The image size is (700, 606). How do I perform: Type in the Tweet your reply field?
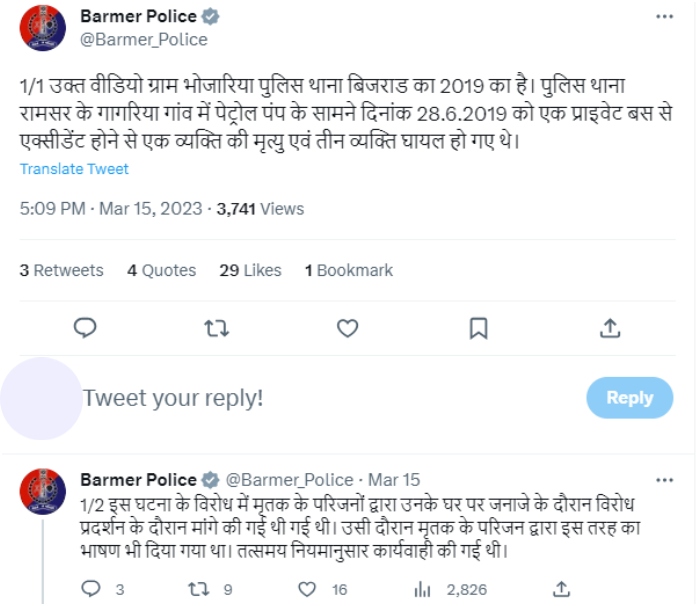tap(300, 398)
